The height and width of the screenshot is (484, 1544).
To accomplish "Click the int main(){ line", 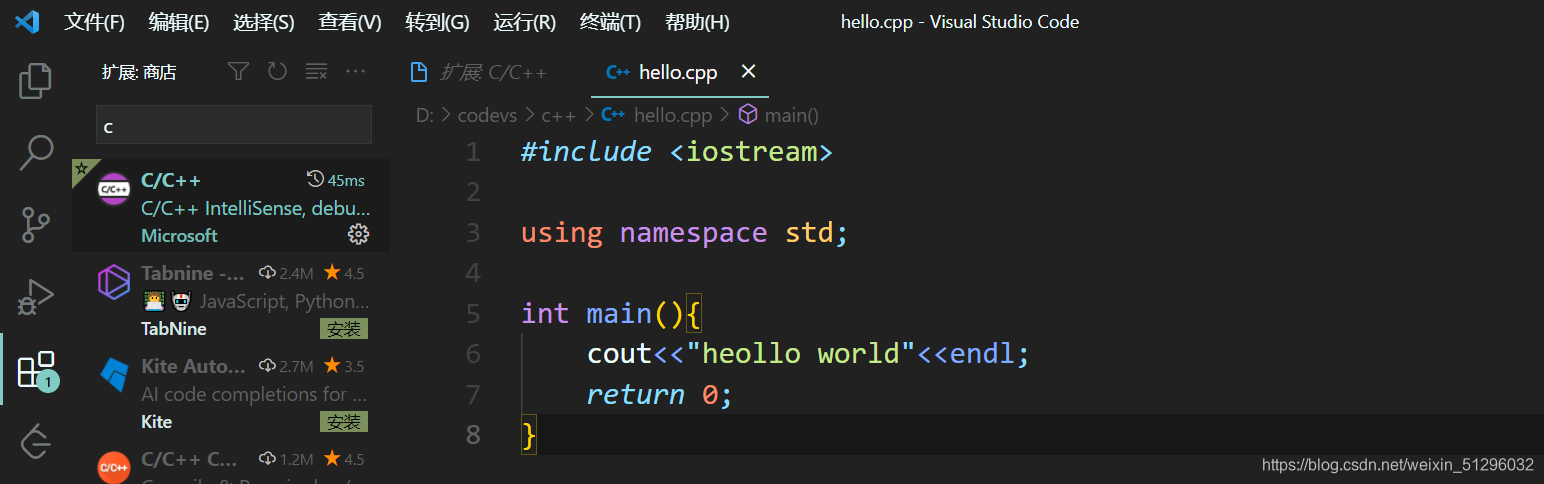I will tap(612, 313).
